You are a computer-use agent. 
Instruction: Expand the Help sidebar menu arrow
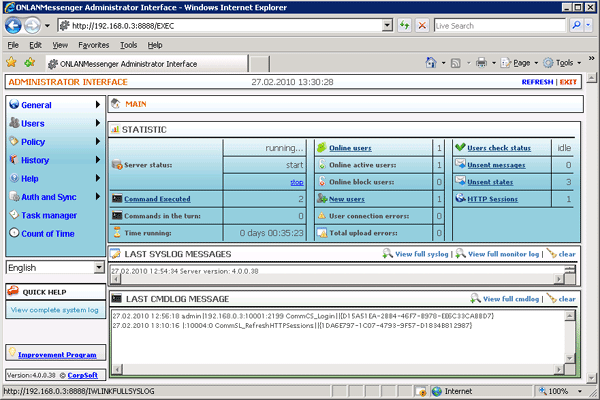(98, 178)
